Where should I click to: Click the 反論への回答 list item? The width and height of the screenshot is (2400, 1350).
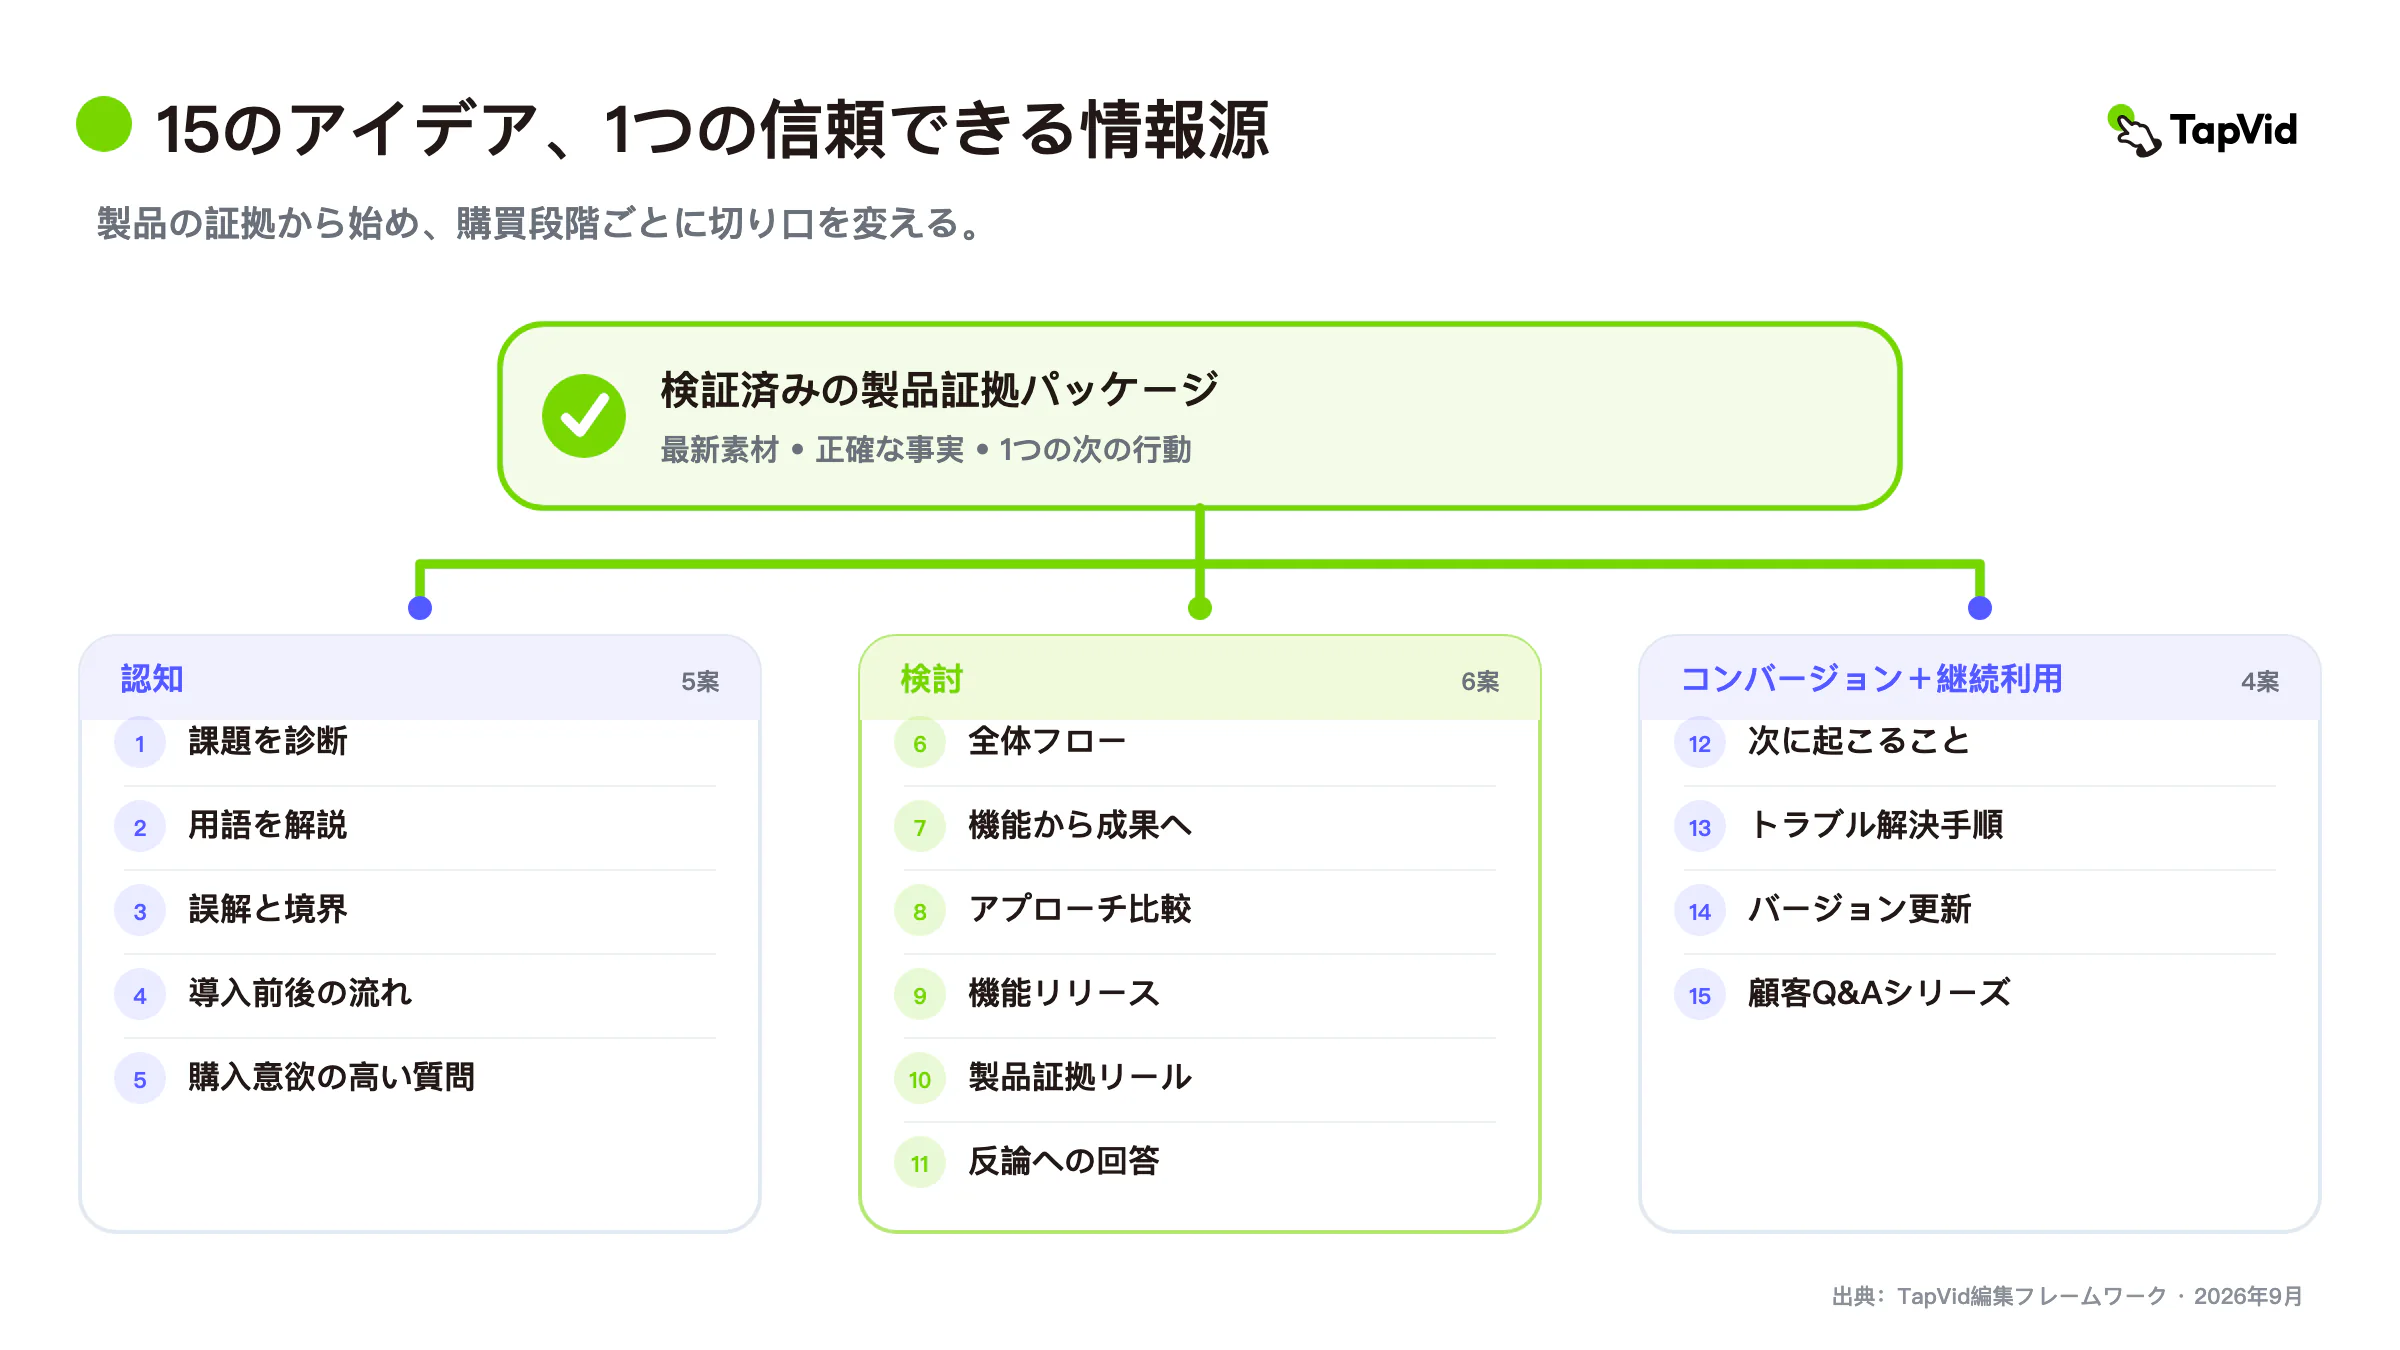pos(1064,1161)
